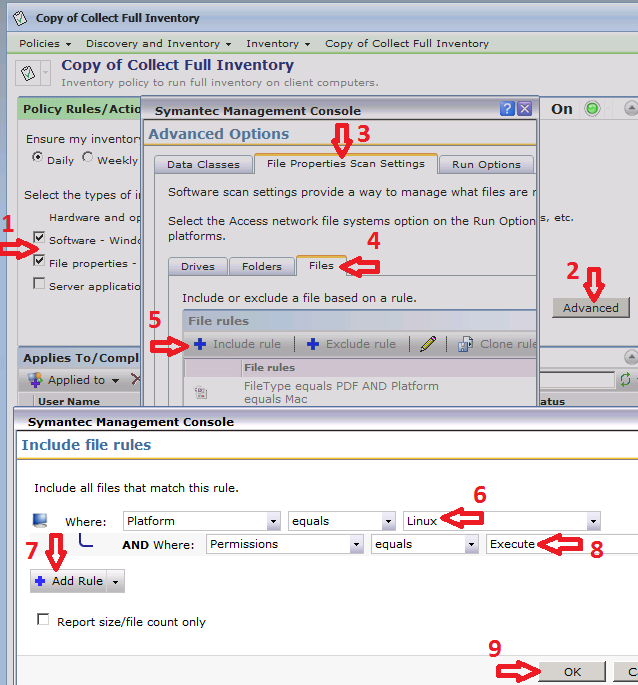Select the FileType equals PDF AND Platform rule

point(341,392)
